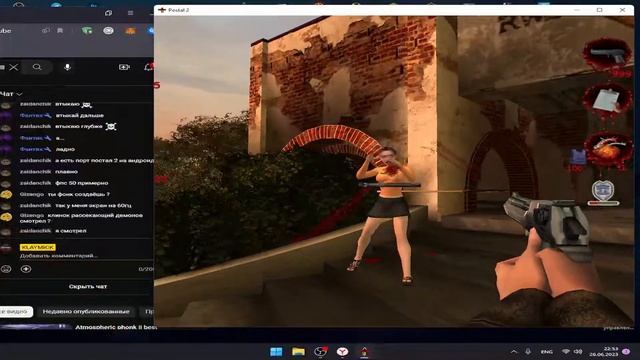Viewport: 640px width, 360px height.
Task: Click chat message 'втыкаю глубже'
Action: tap(79, 127)
